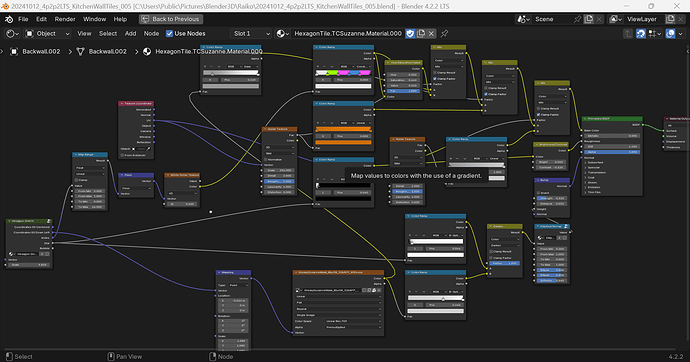Image resolution: width=690 pixels, height=362 pixels.
Task: Open the File menu
Action: point(23,19)
